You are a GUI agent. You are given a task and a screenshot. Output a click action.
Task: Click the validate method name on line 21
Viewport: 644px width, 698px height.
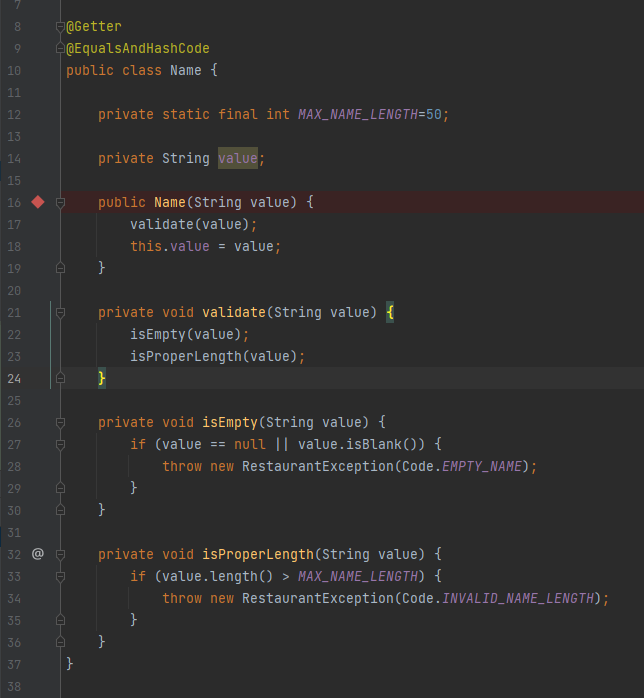(234, 312)
